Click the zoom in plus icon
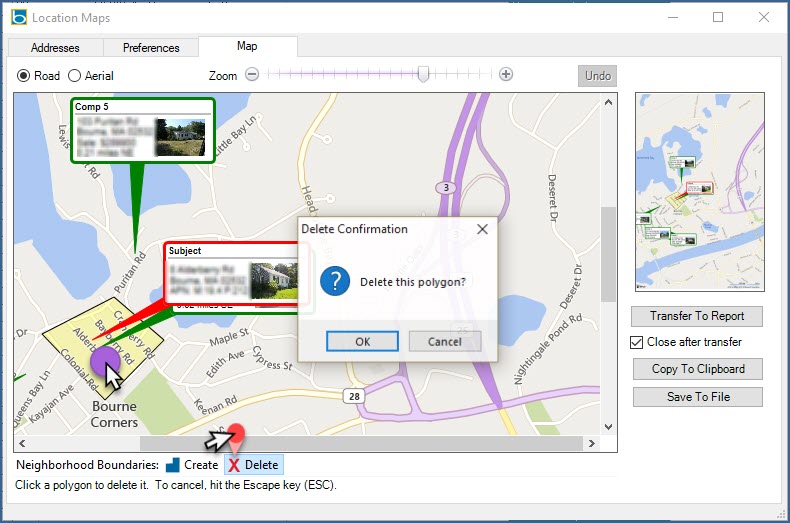Viewport: 790px width, 523px height. (506, 75)
